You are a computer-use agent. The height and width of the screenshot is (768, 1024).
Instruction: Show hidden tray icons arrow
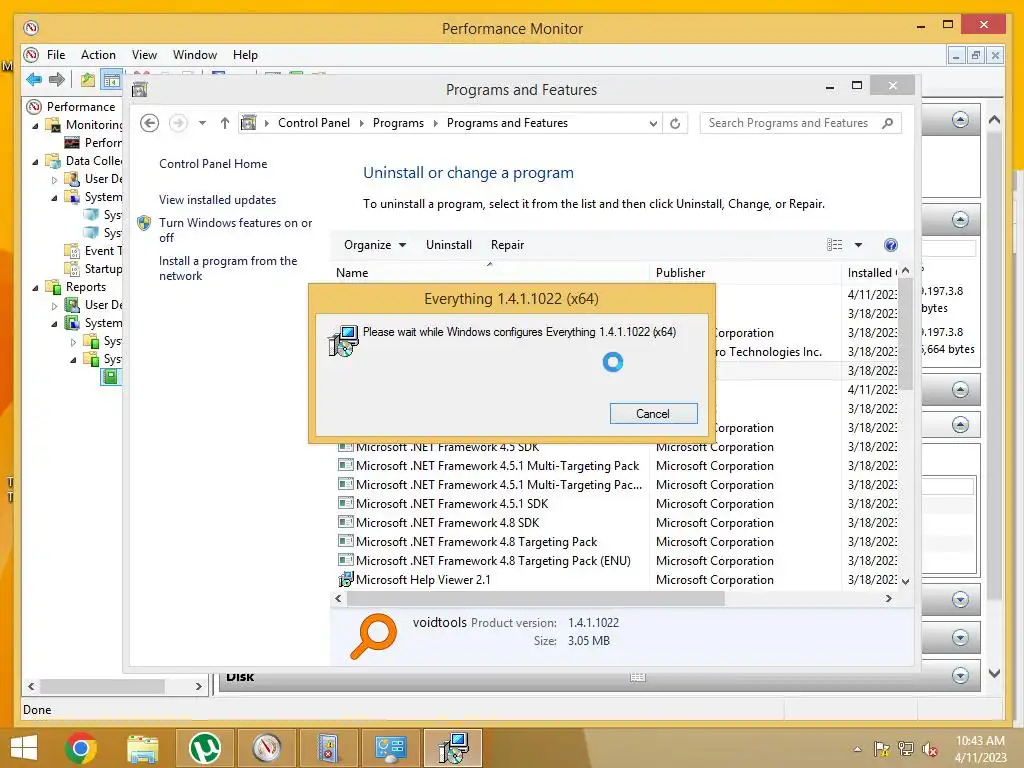(x=857, y=749)
